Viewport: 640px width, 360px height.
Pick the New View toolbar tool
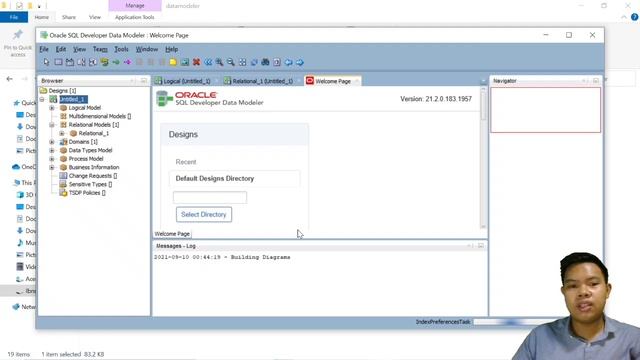69,62
